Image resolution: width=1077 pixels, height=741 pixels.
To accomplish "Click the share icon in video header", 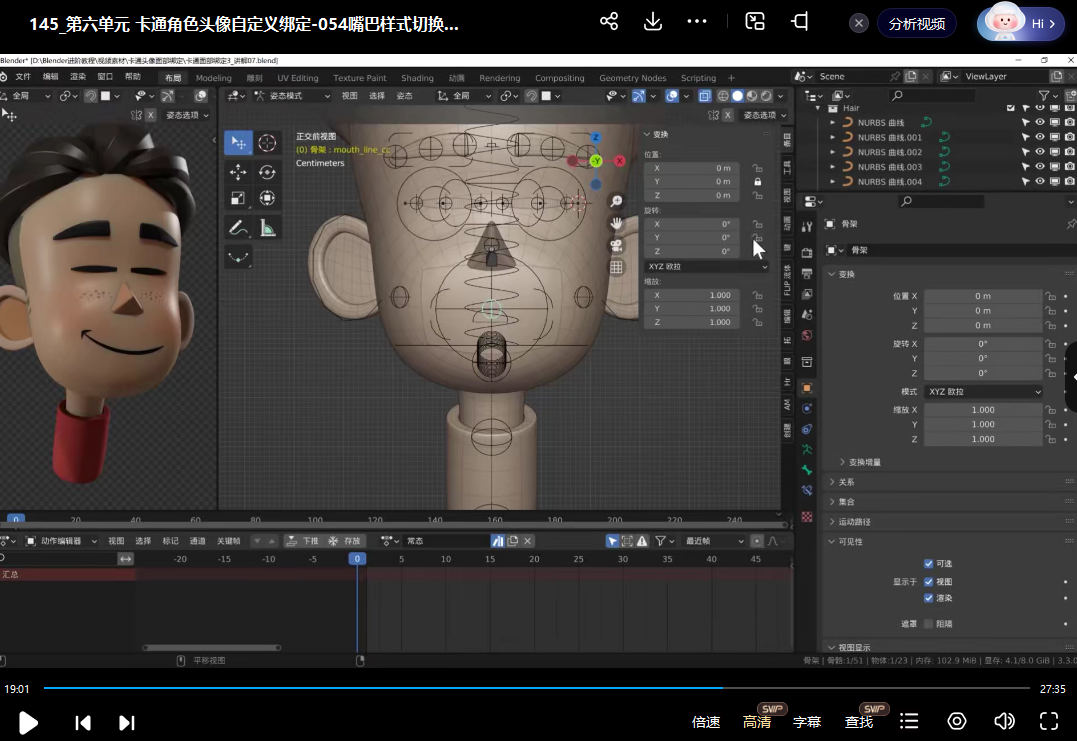I will point(608,22).
